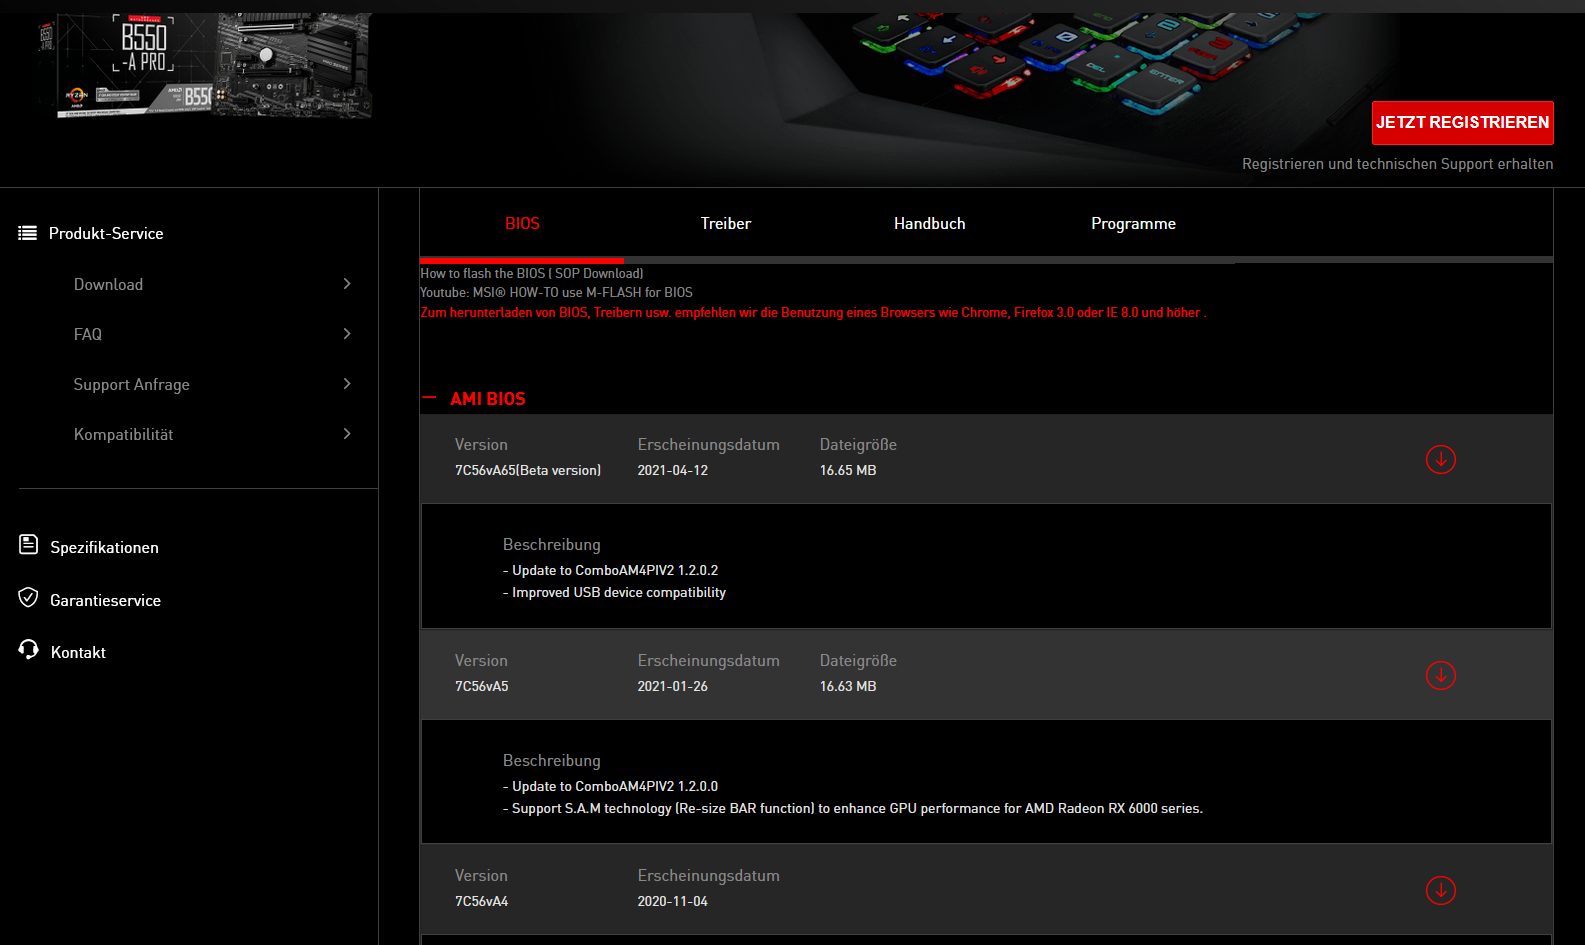1585x945 pixels.
Task: Select version text 7C56vA5
Action: click(482, 686)
